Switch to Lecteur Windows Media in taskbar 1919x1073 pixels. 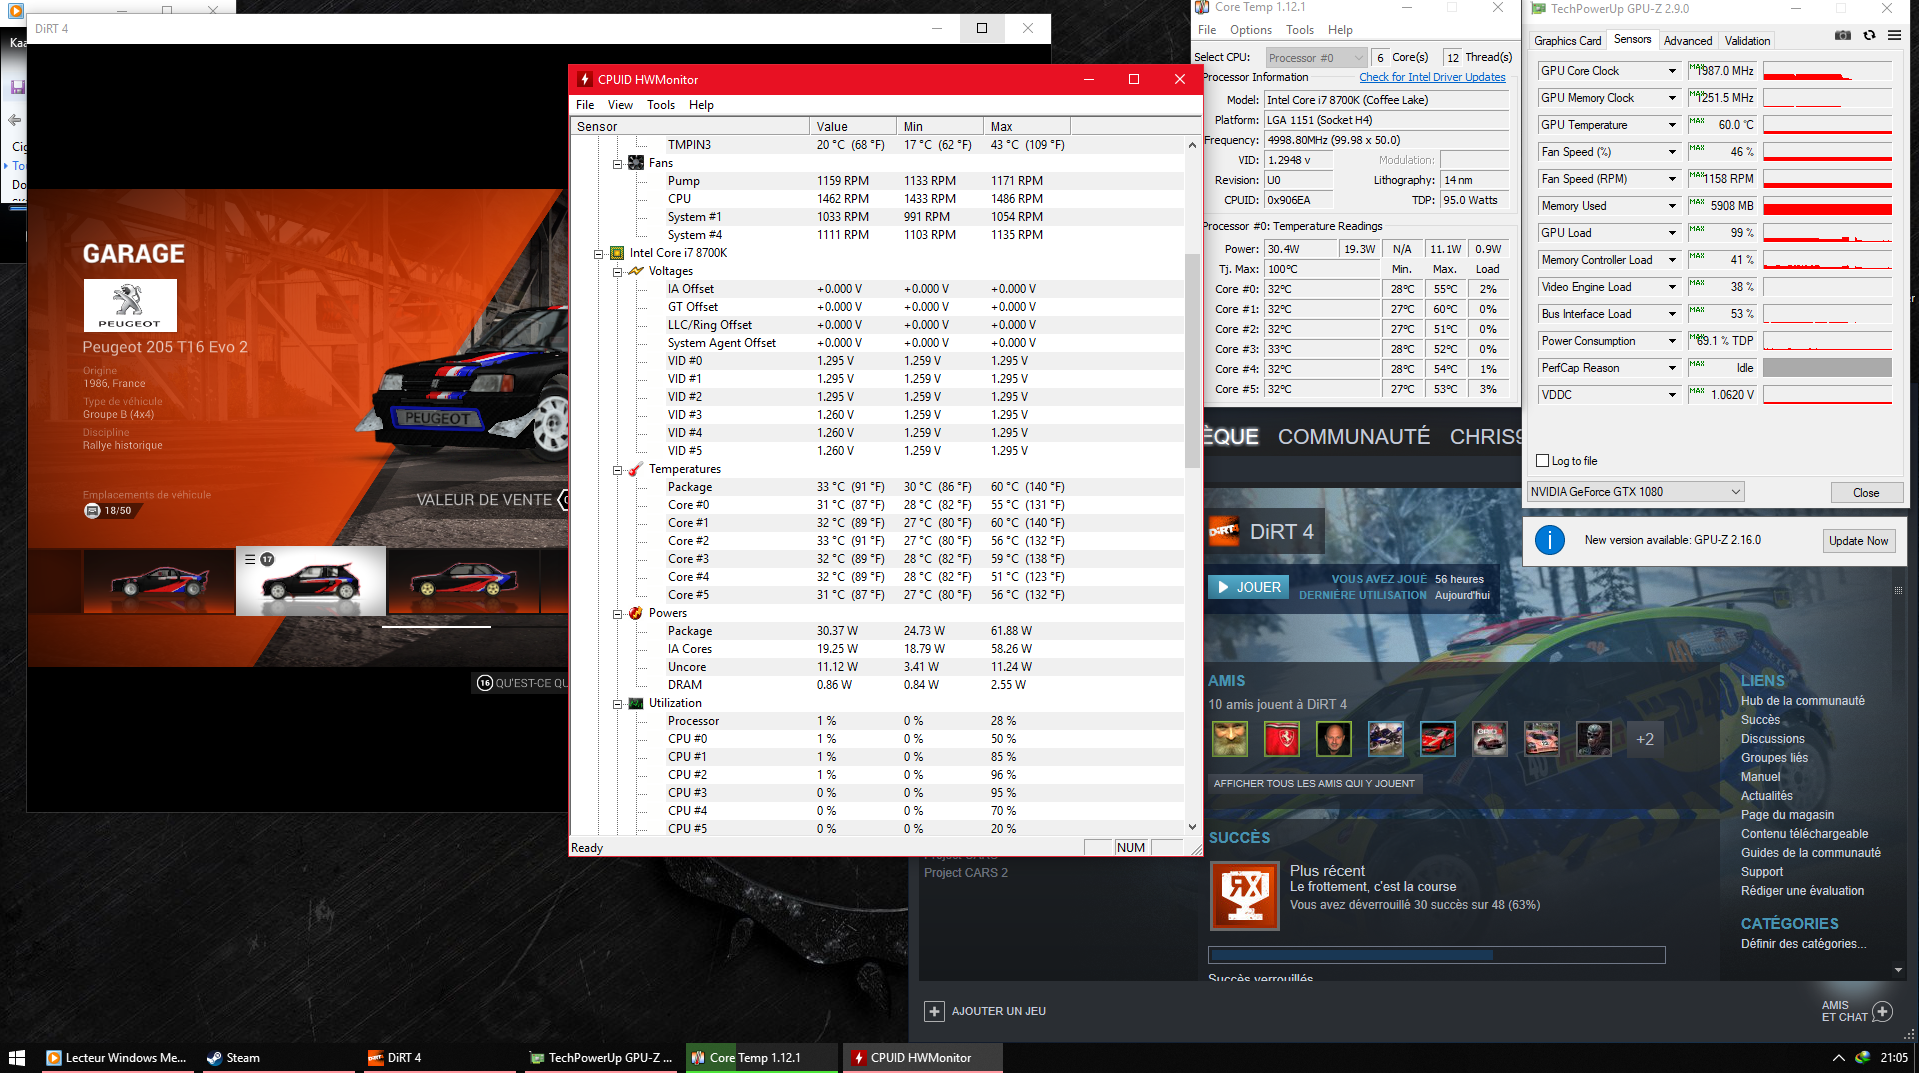(117, 1057)
